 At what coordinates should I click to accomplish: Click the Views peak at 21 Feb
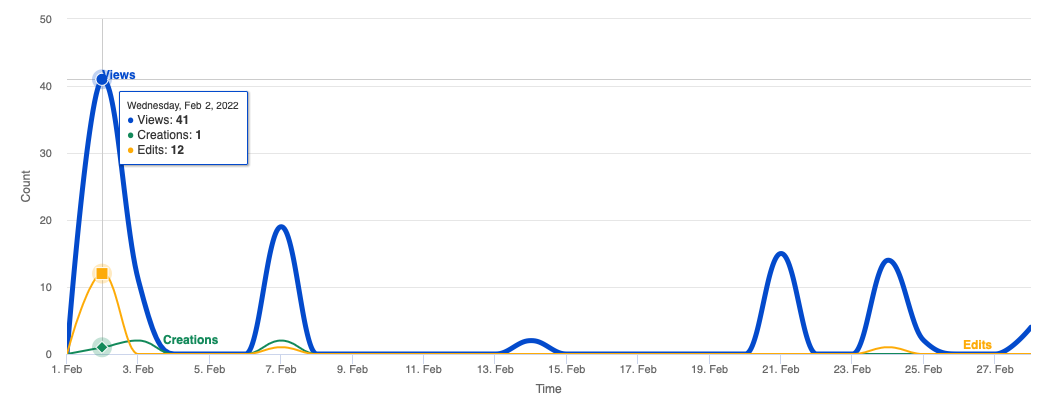tap(781, 253)
